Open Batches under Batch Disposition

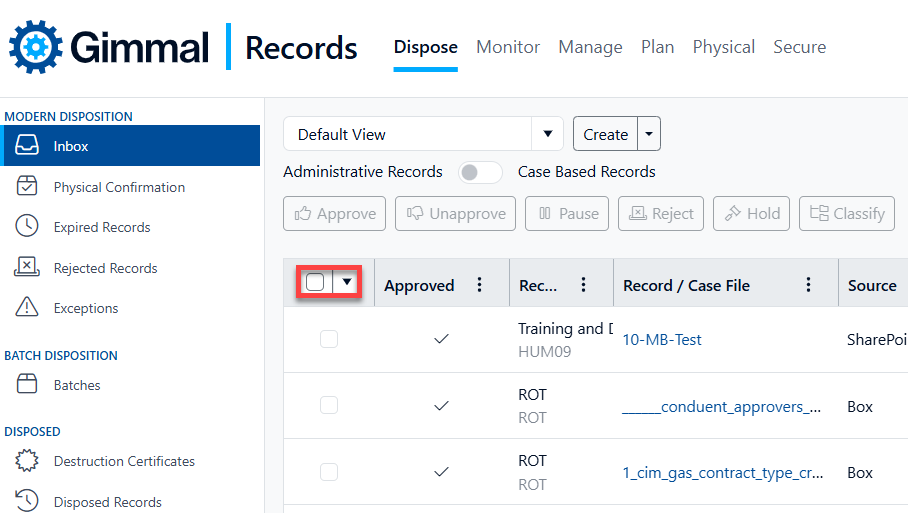76,385
